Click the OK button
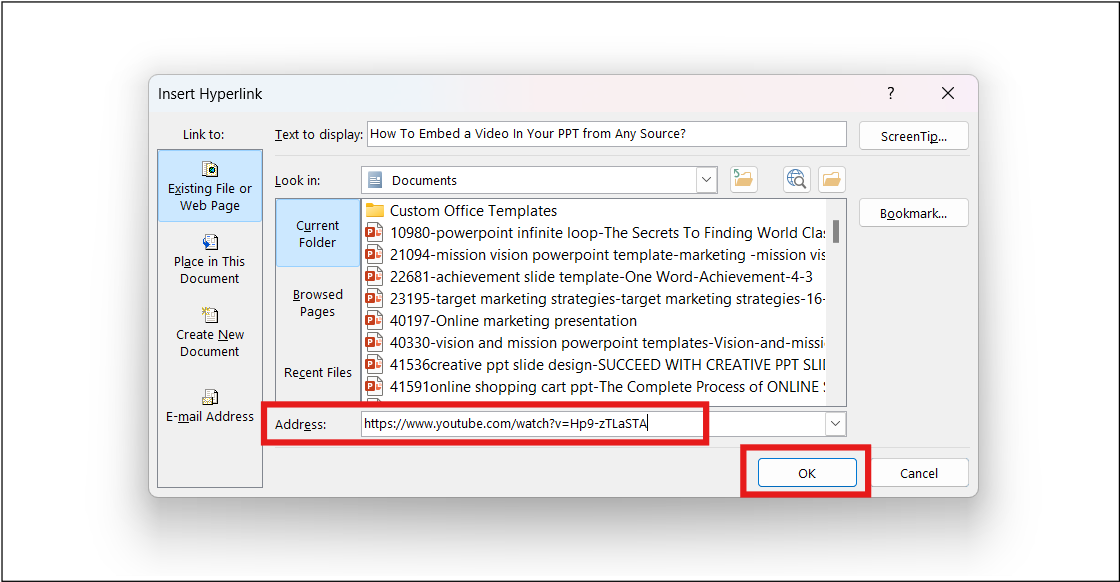Image resolution: width=1120 pixels, height=582 pixels. point(806,472)
